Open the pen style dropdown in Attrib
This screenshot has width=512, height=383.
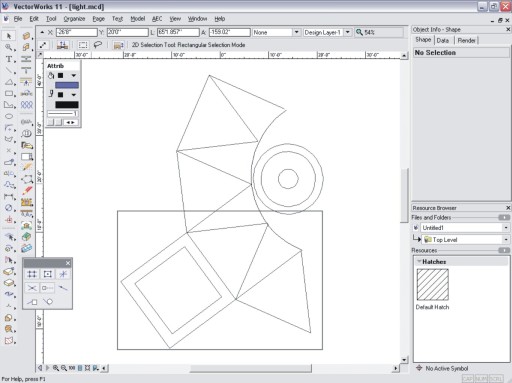pos(73,95)
